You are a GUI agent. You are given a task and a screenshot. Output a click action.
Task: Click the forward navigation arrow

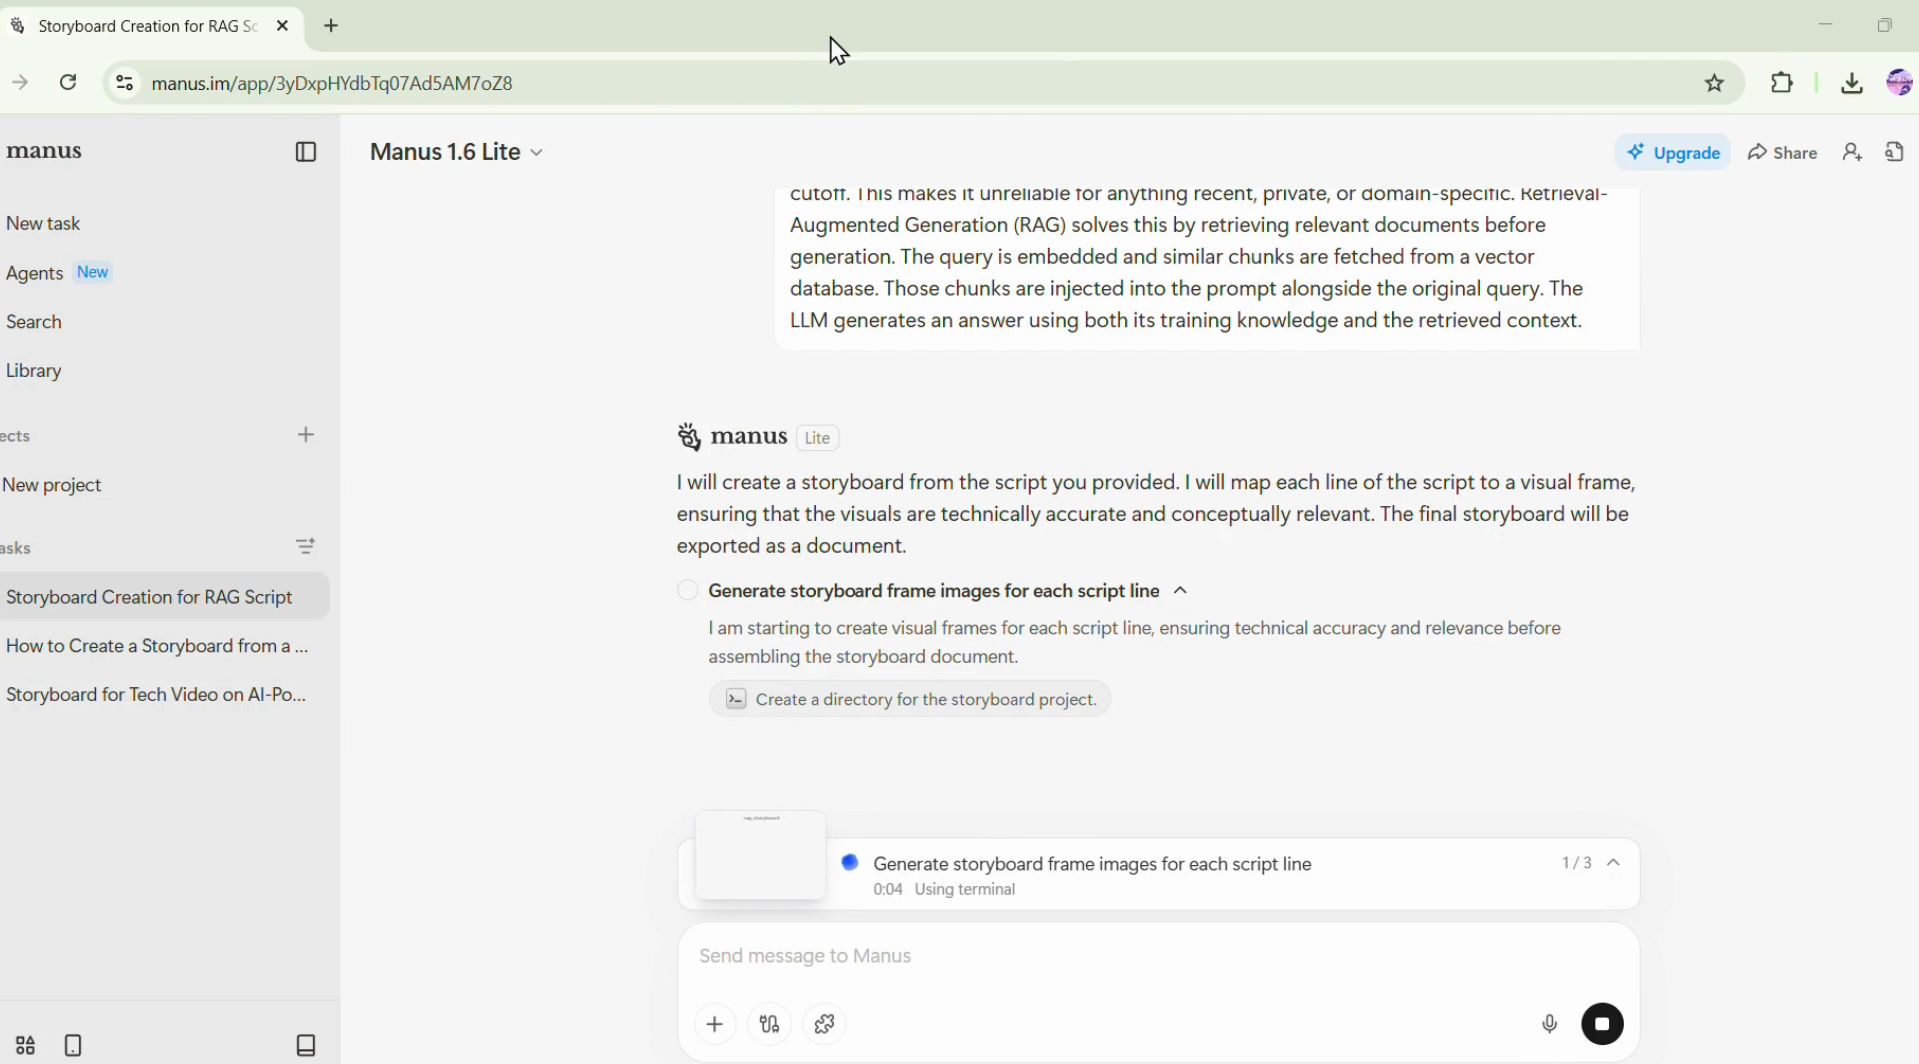[x=20, y=83]
